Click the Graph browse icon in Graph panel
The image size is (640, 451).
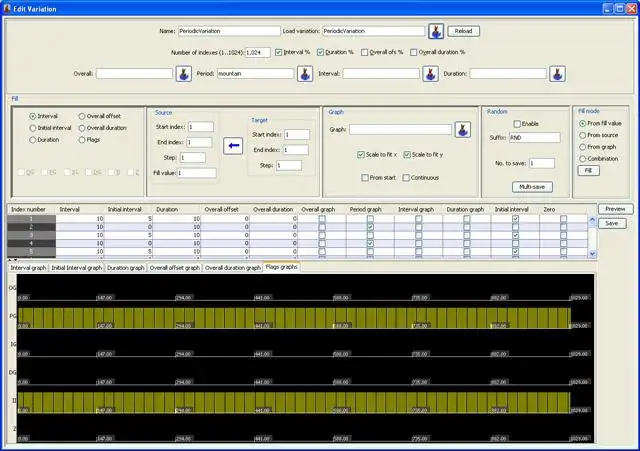(462, 129)
